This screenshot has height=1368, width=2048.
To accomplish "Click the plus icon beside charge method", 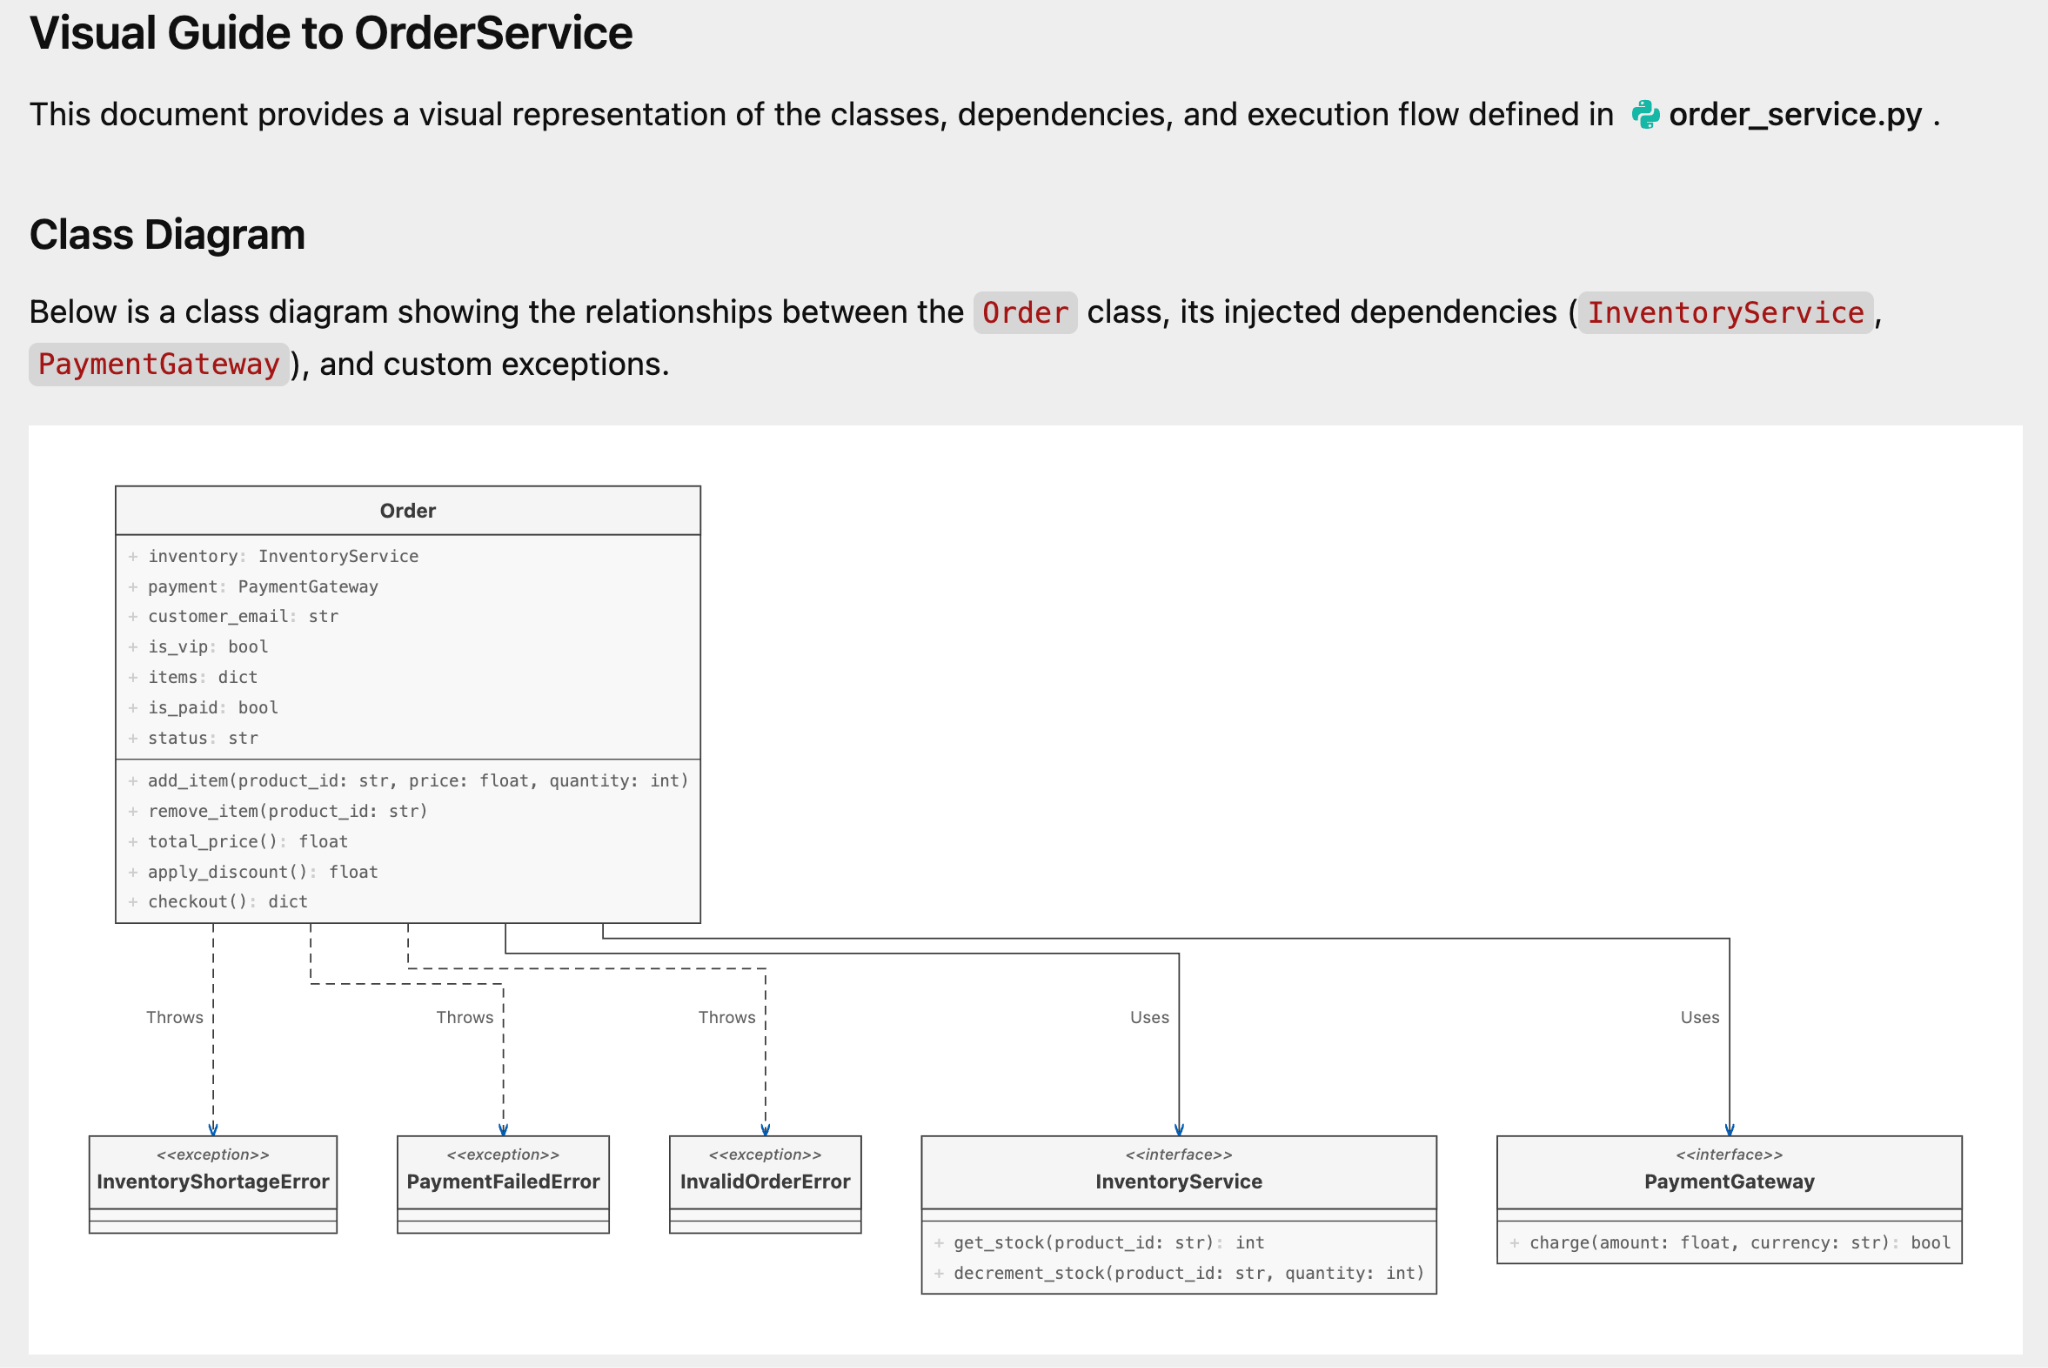I will (x=1515, y=1243).
